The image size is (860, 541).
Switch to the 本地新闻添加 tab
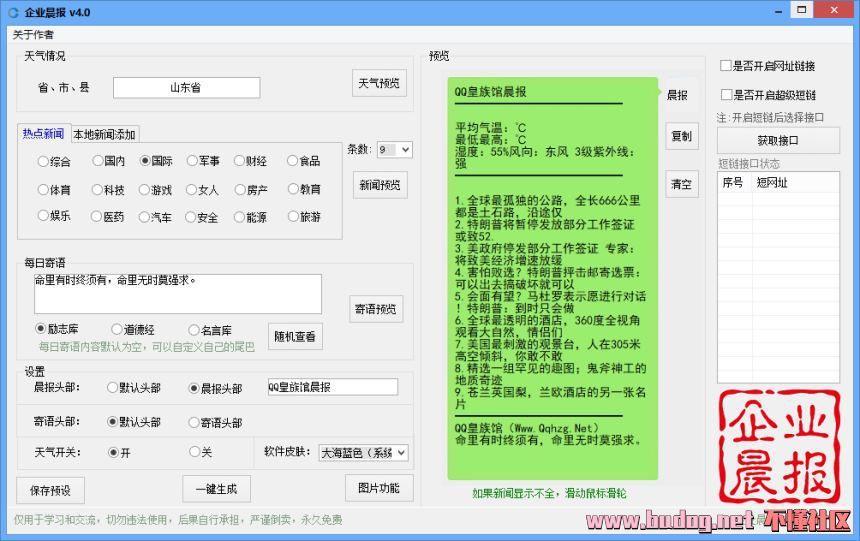click(104, 134)
